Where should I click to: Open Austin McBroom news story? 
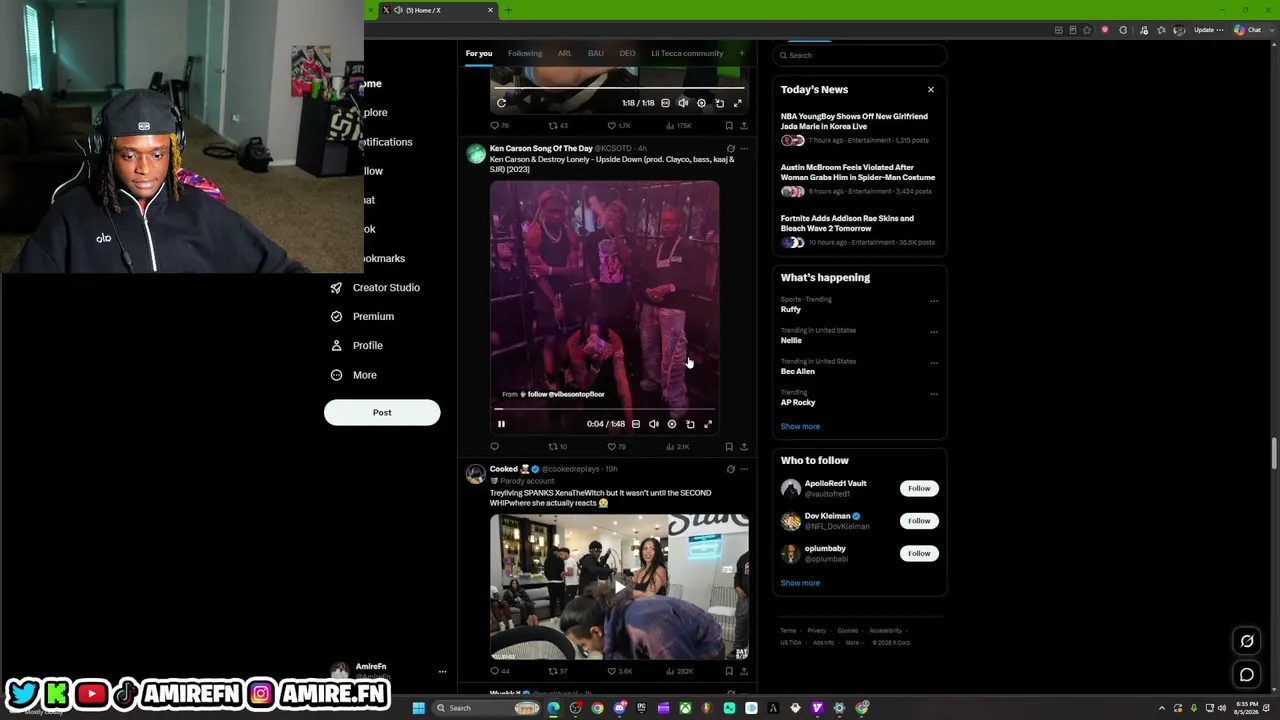point(859,179)
